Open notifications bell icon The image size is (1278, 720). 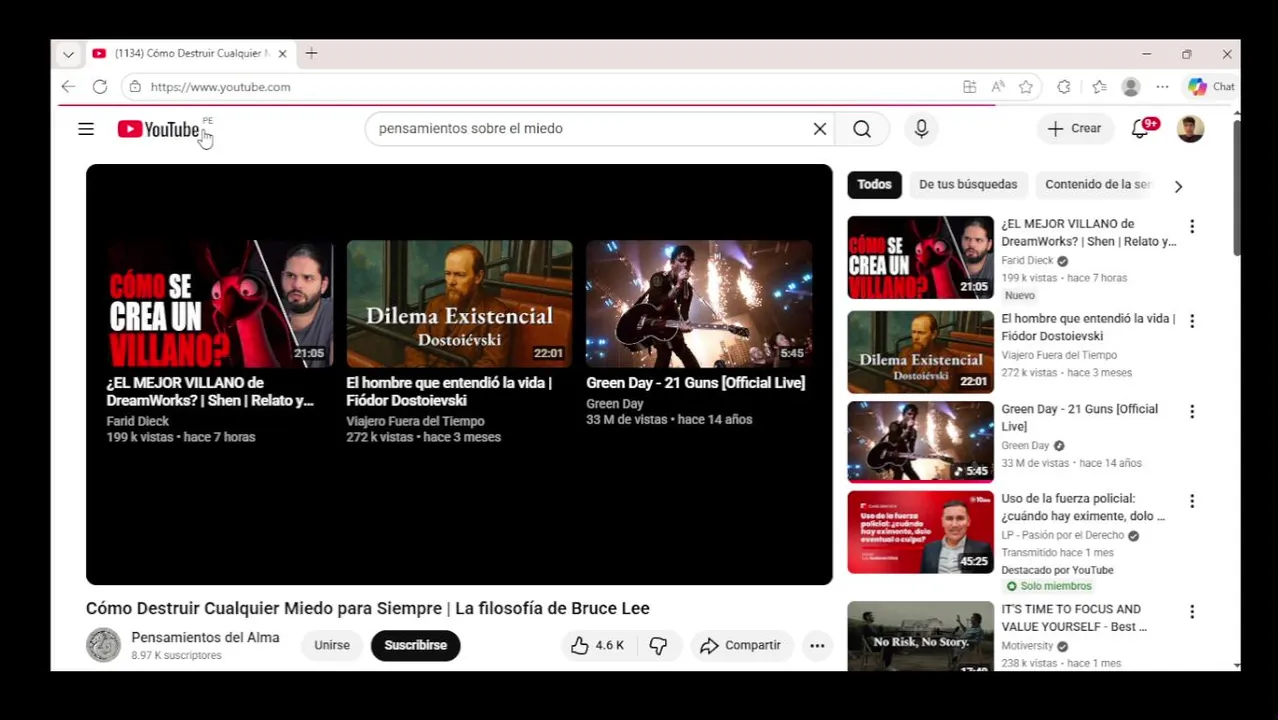pos(1140,128)
